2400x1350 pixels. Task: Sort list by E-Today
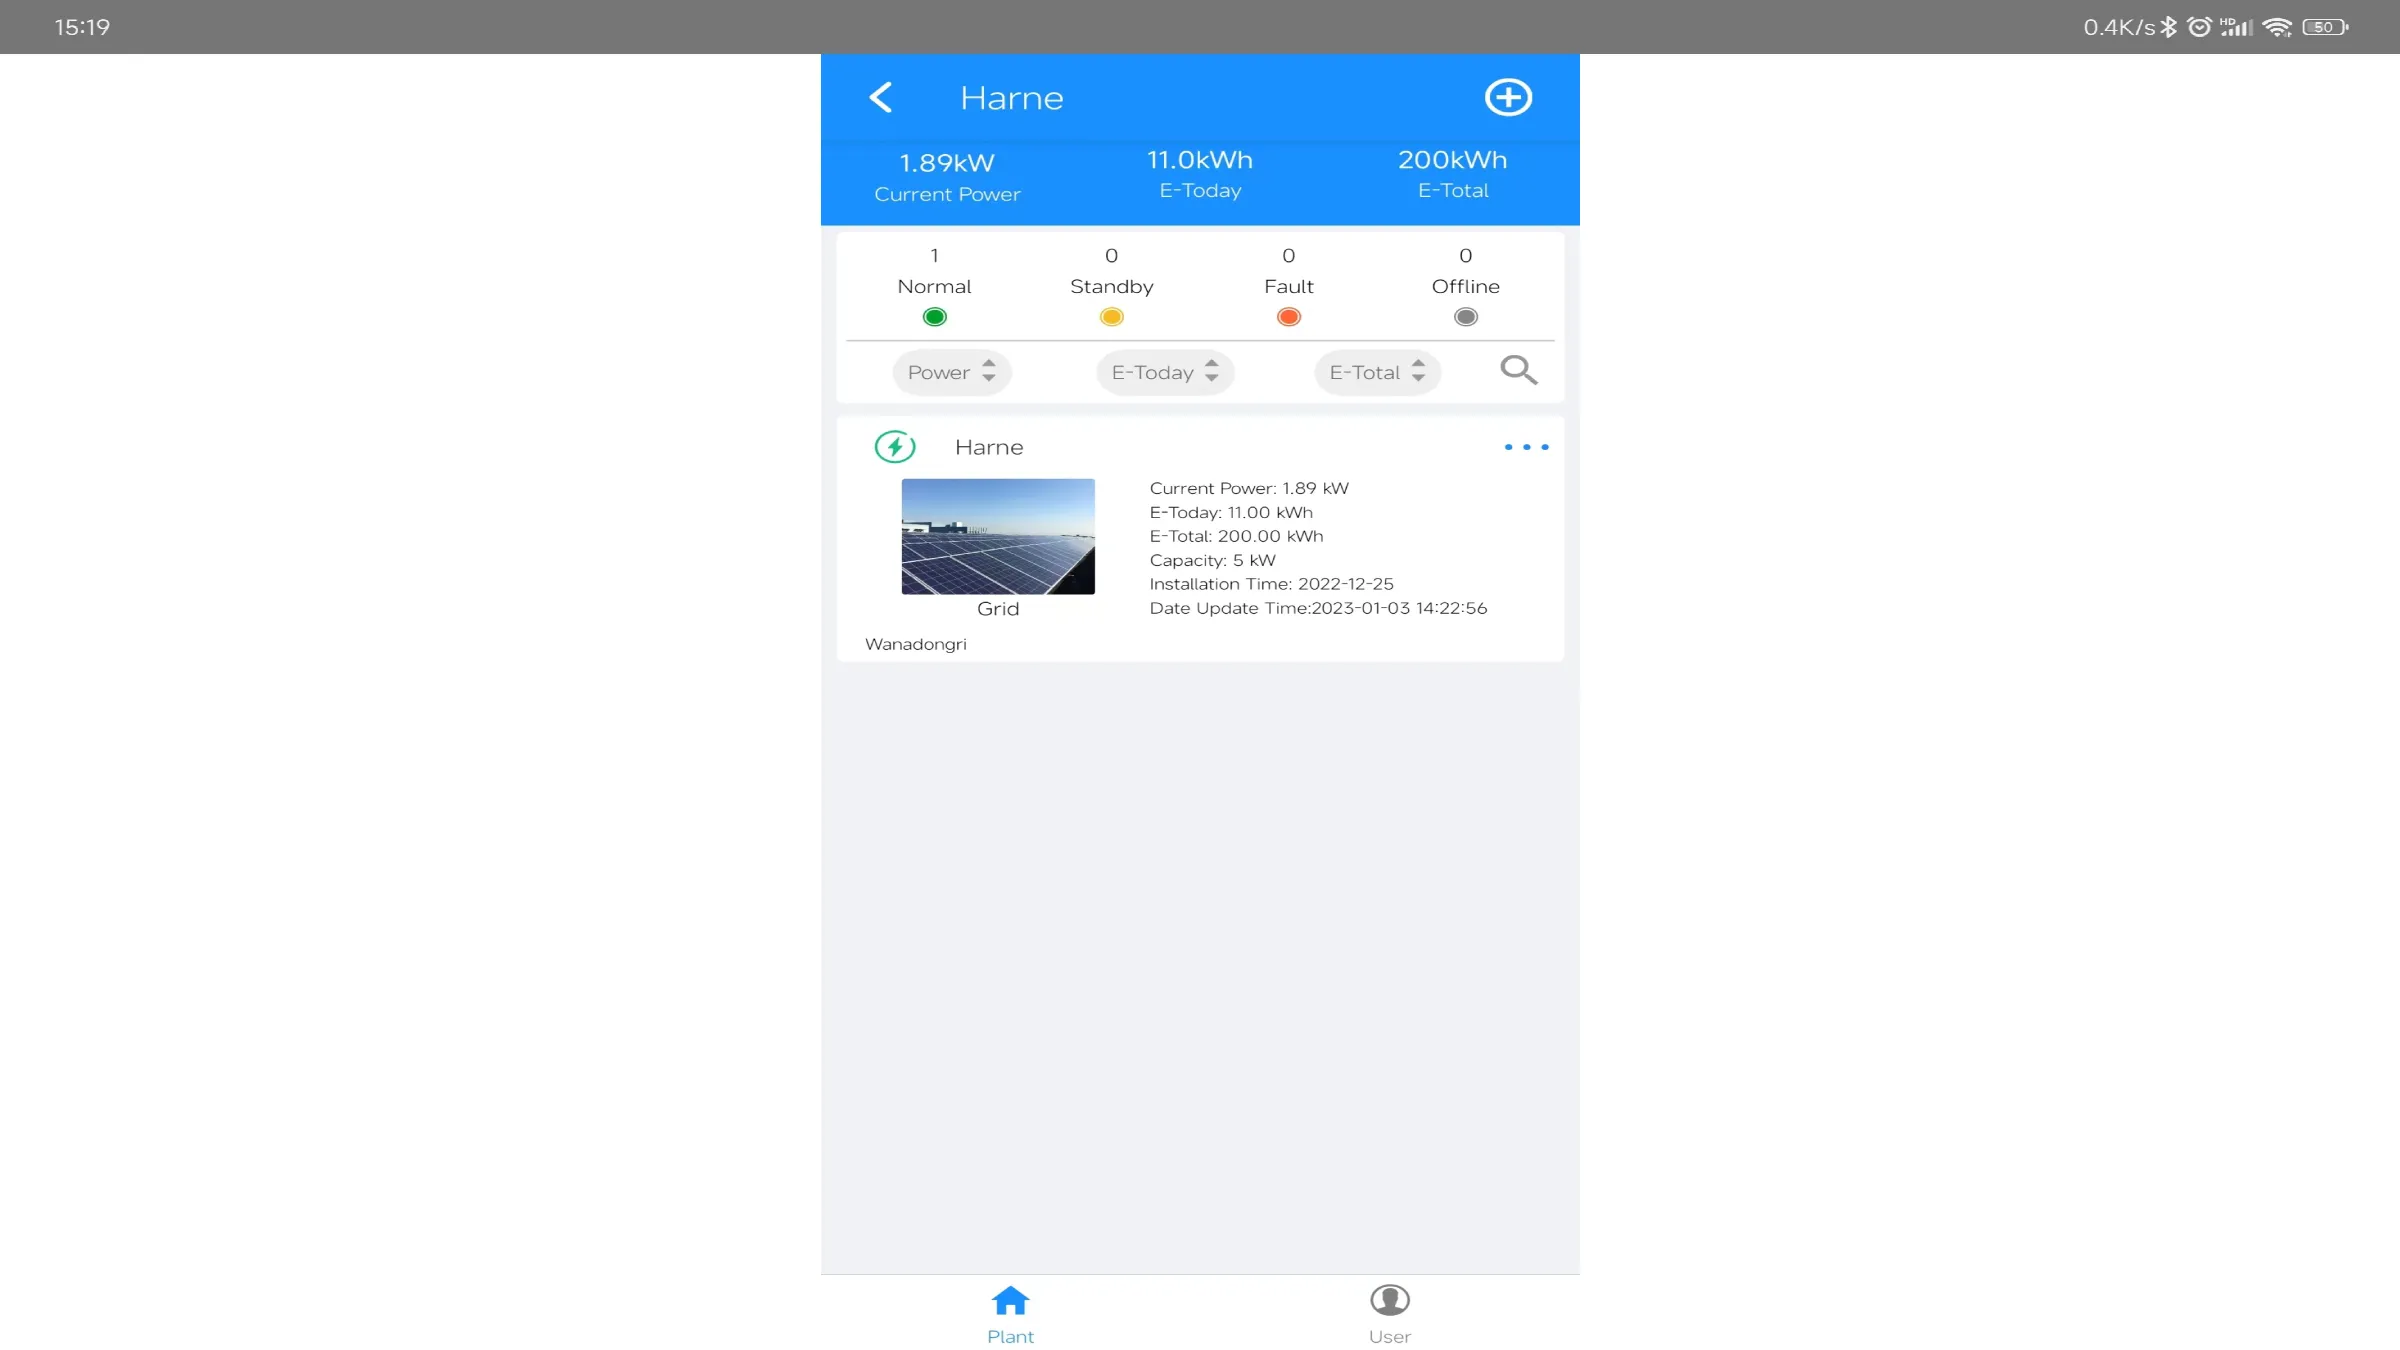click(x=1165, y=372)
